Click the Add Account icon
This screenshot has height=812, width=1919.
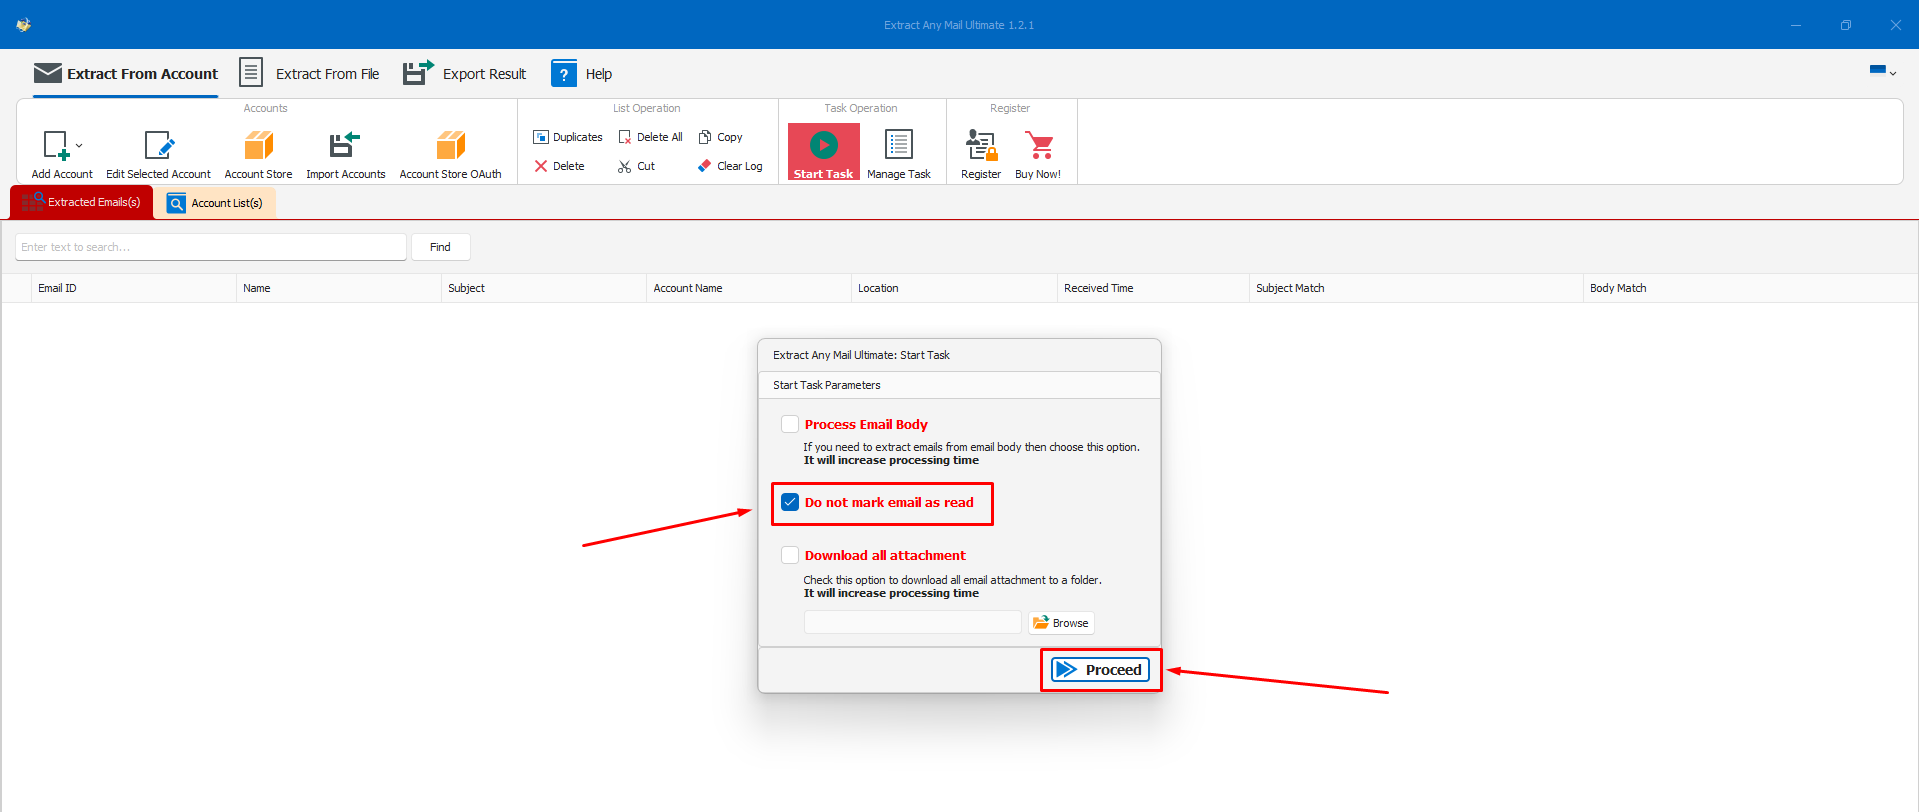tap(56, 146)
